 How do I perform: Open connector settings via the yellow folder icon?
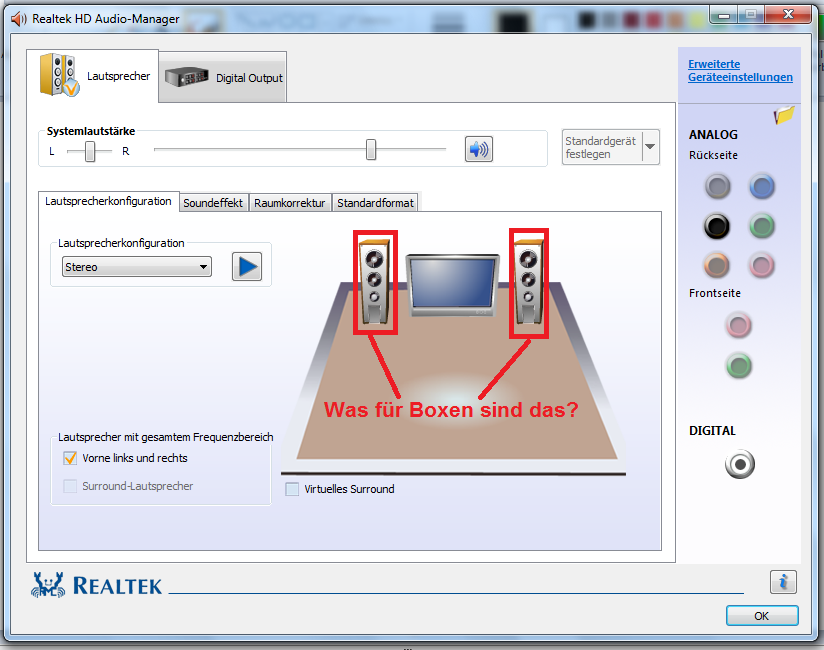coord(784,115)
